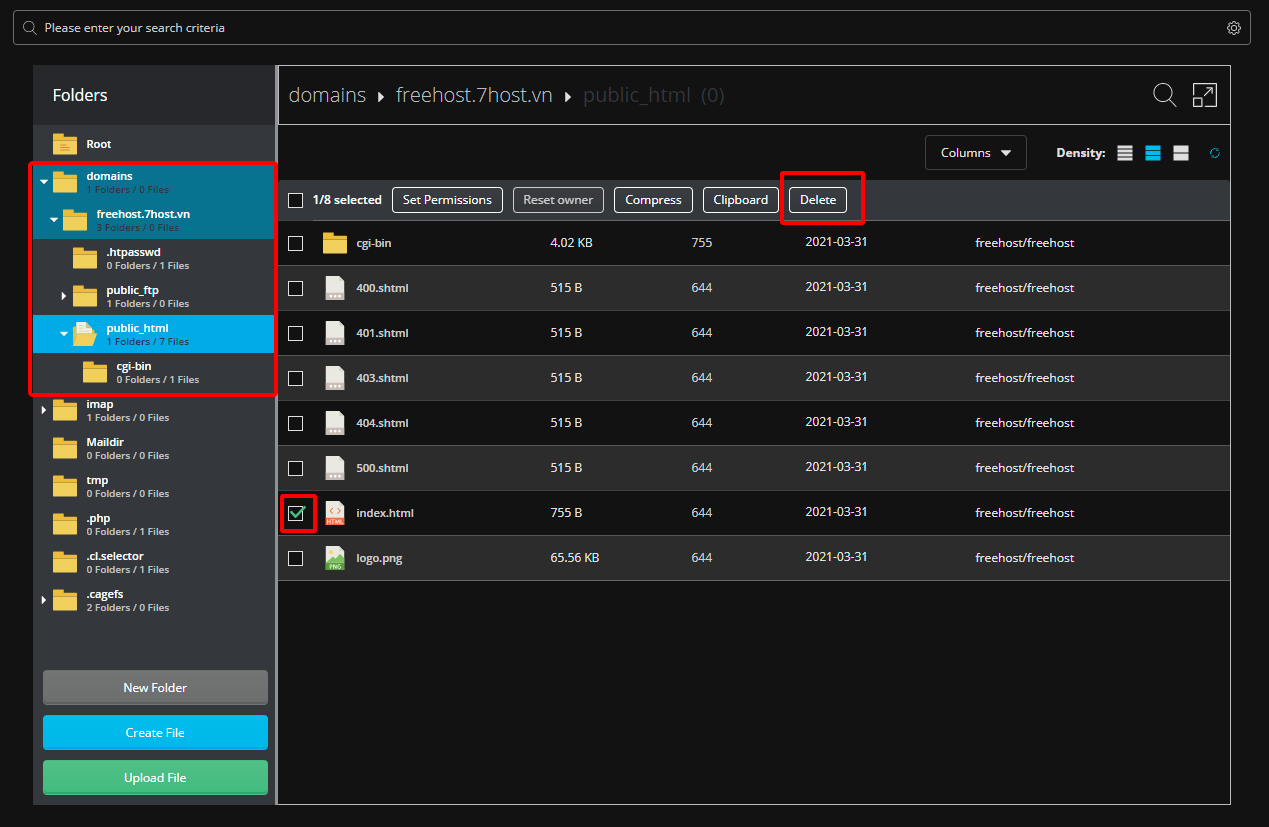Click the cgi-bin folder icon in file list
The height and width of the screenshot is (827, 1269).
point(334,243)
